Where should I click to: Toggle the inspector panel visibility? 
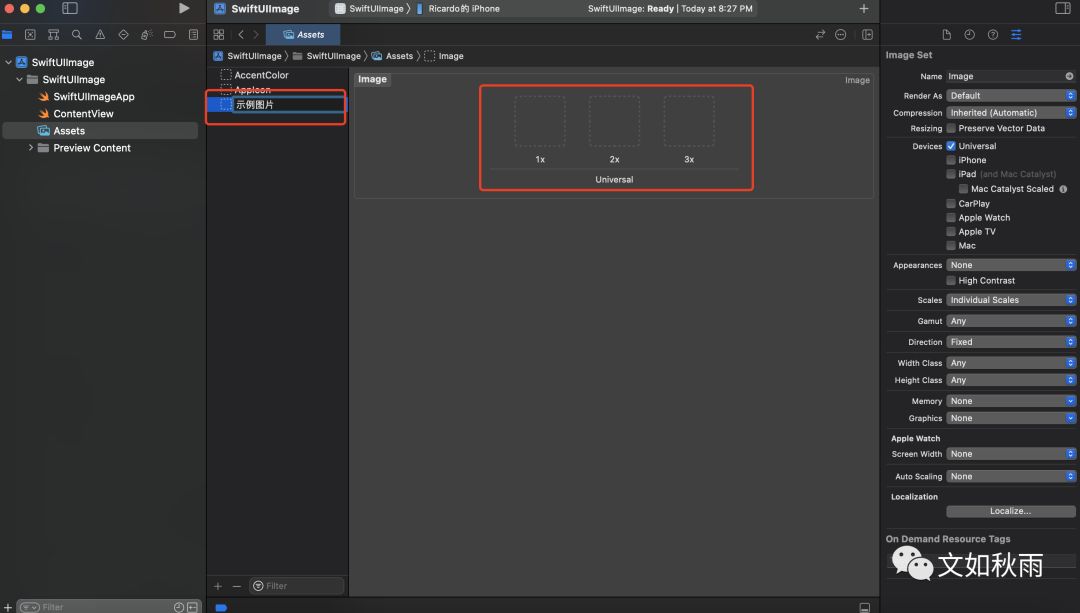click(1063, 8)
